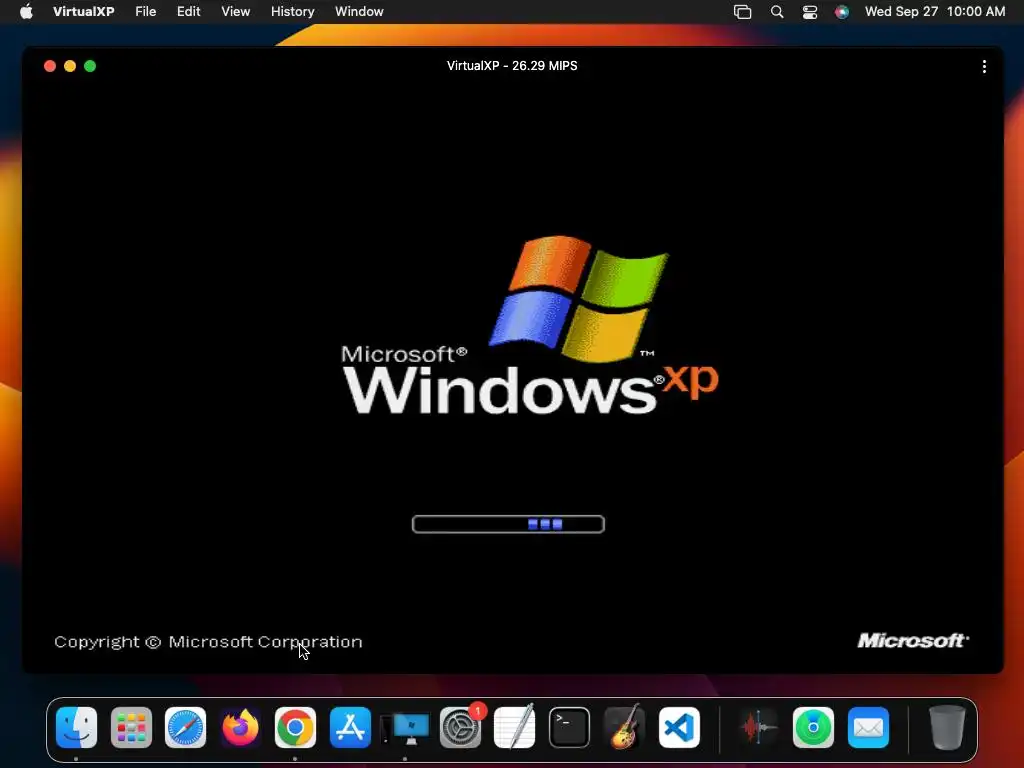Open Visual Studio Code from the Dock
The height and width of the screenshot is (768, 1024).
point(679,728)
